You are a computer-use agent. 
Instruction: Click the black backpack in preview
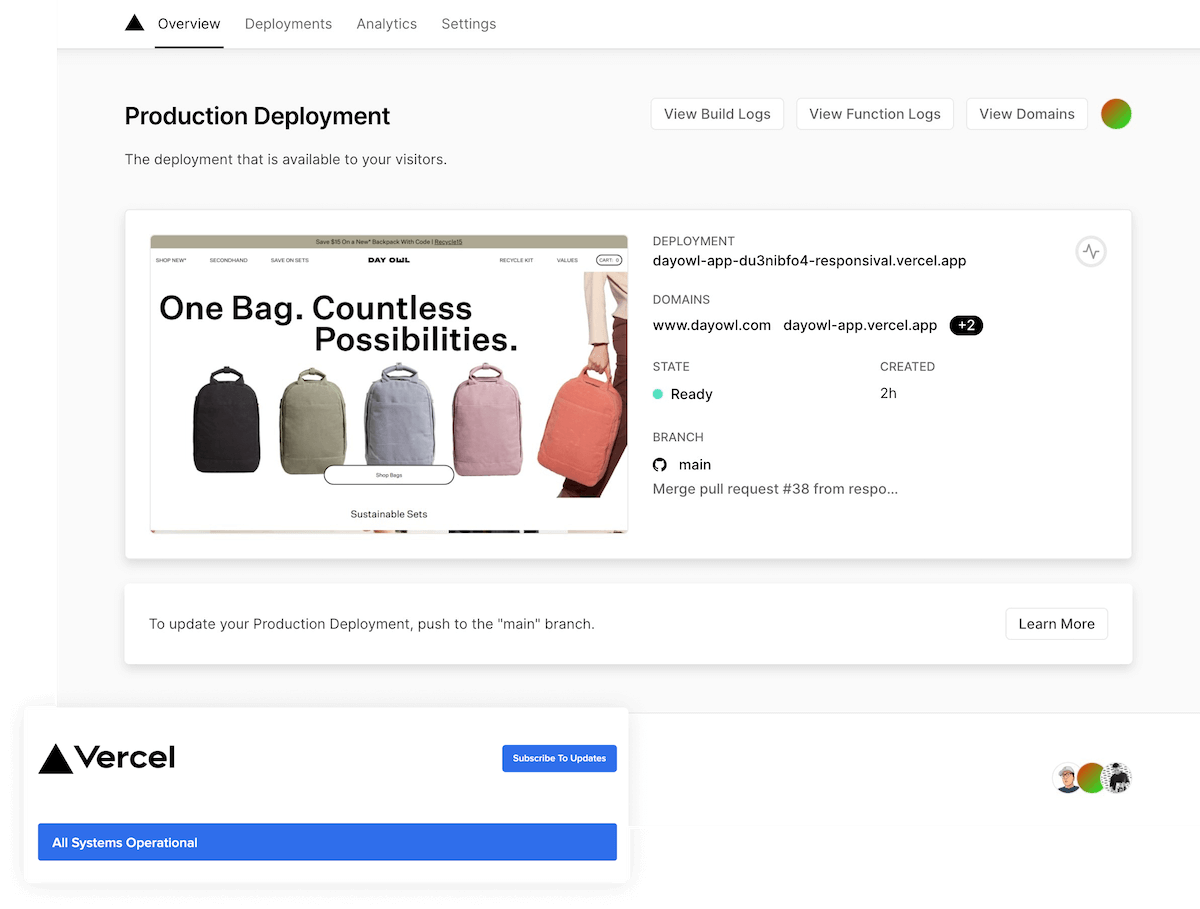[x=226, y=420]
